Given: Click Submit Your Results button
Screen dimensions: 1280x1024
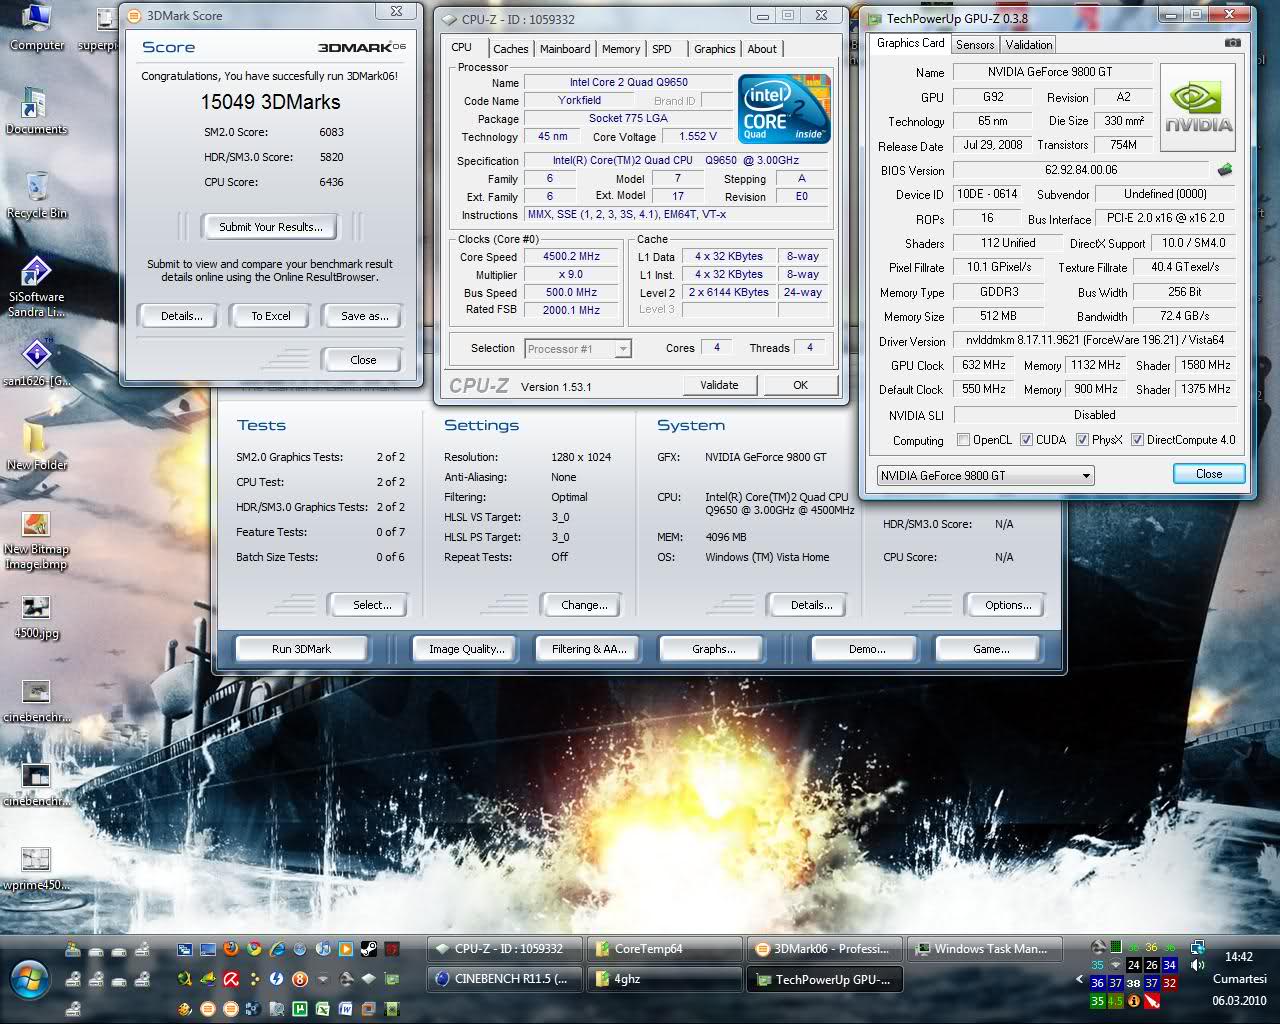Looking at the screenshot, I should (x=271, y=227).
